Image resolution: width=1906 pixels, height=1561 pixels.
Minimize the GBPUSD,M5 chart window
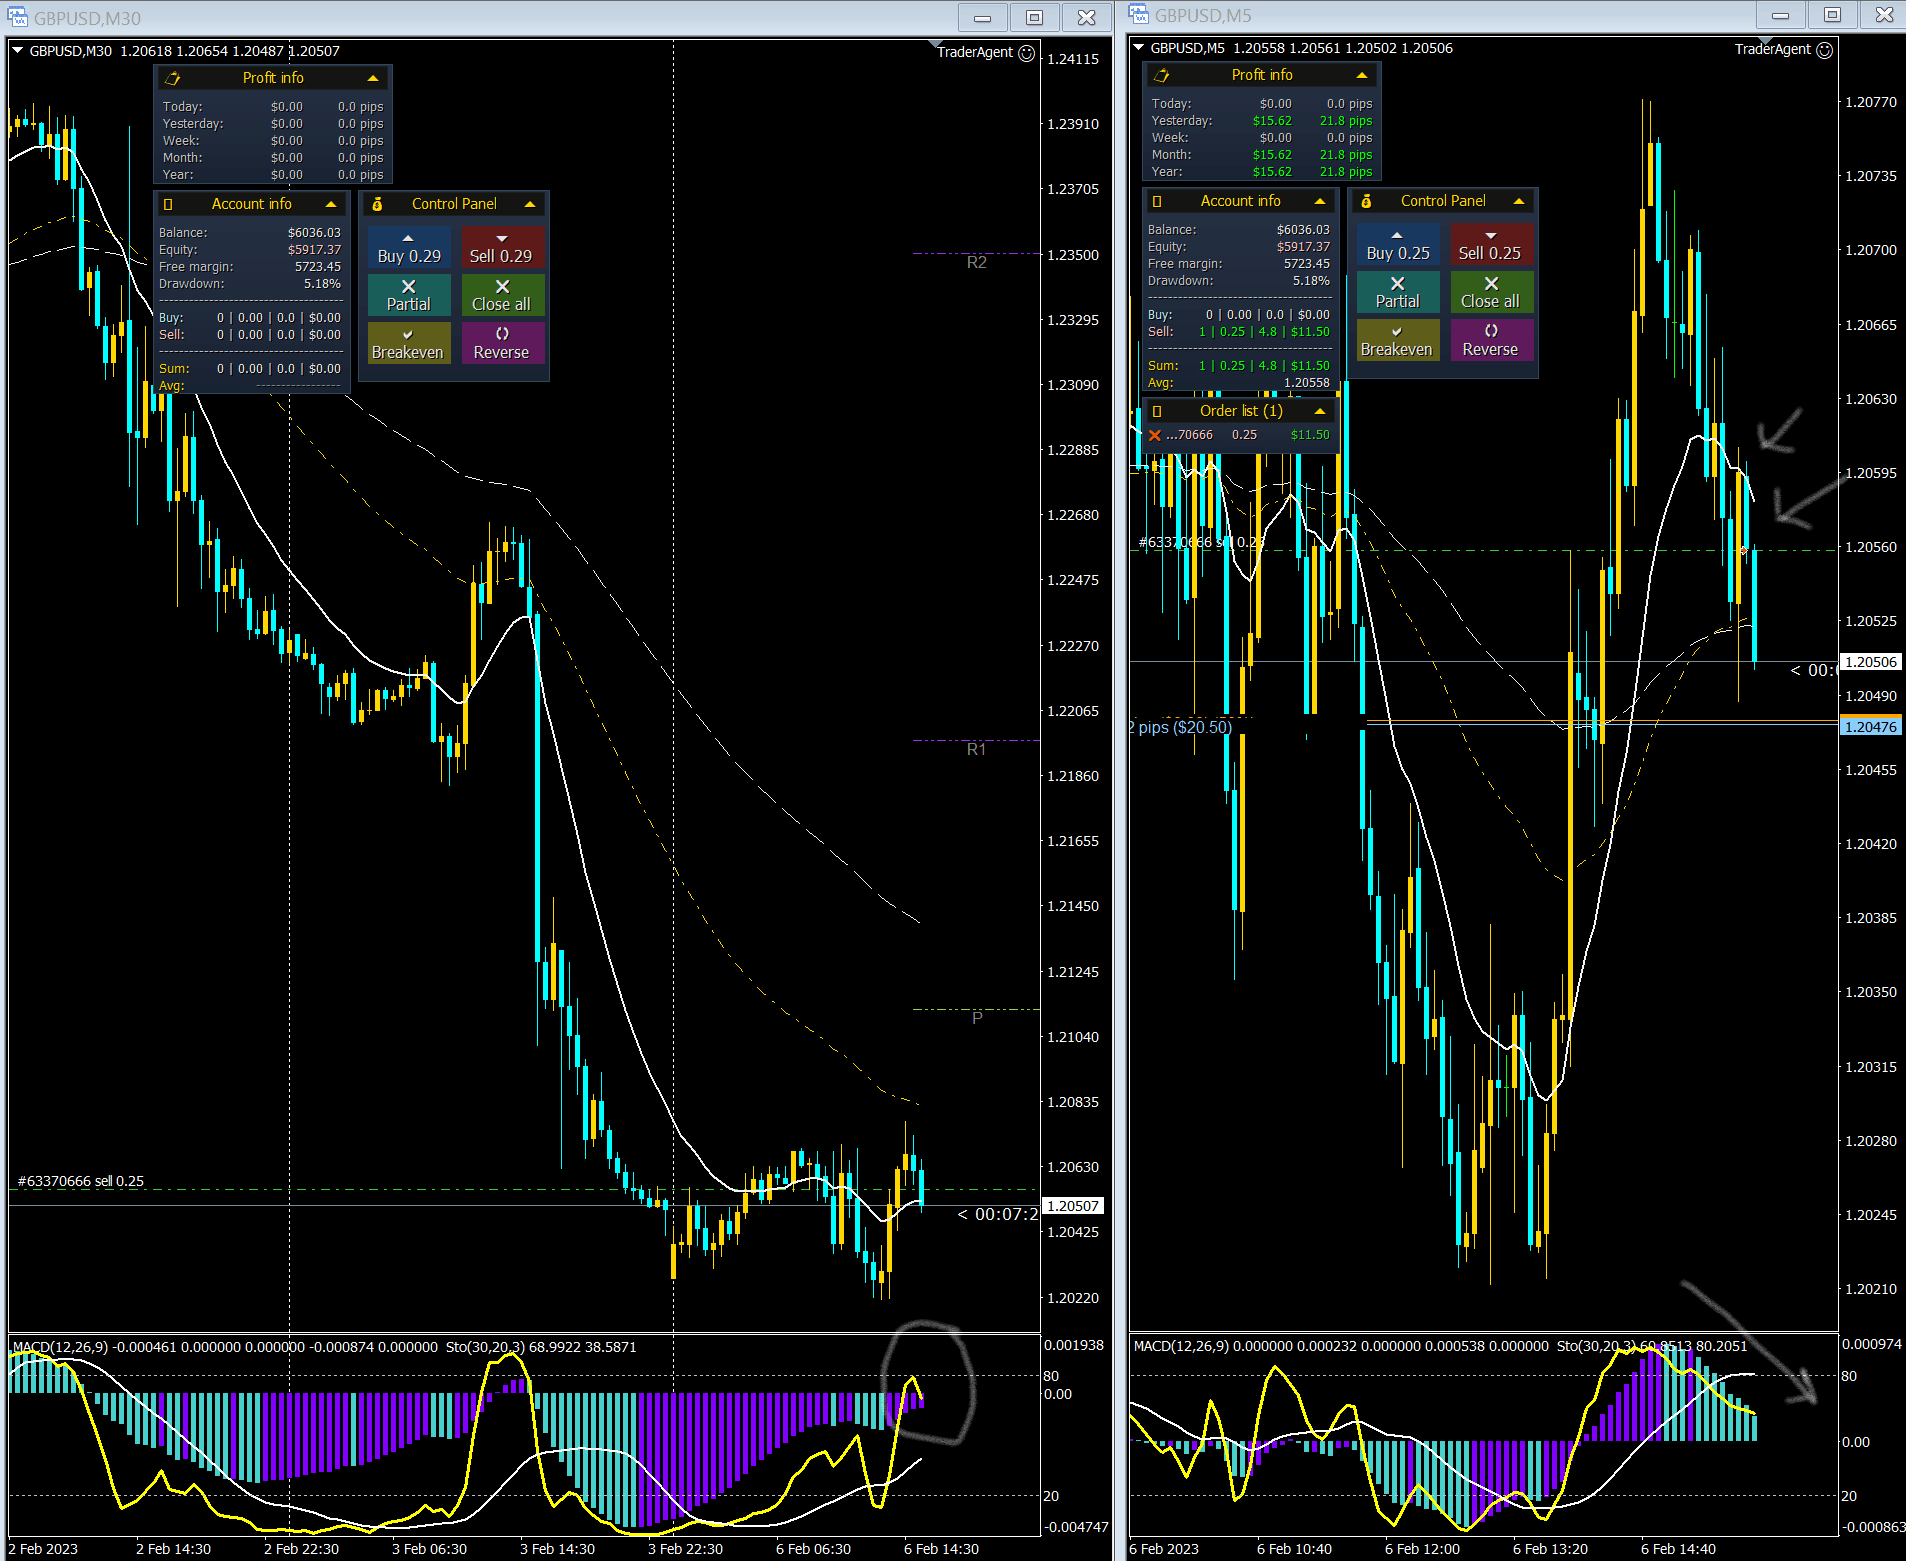pyautogui.click(x=1781, y=15)
